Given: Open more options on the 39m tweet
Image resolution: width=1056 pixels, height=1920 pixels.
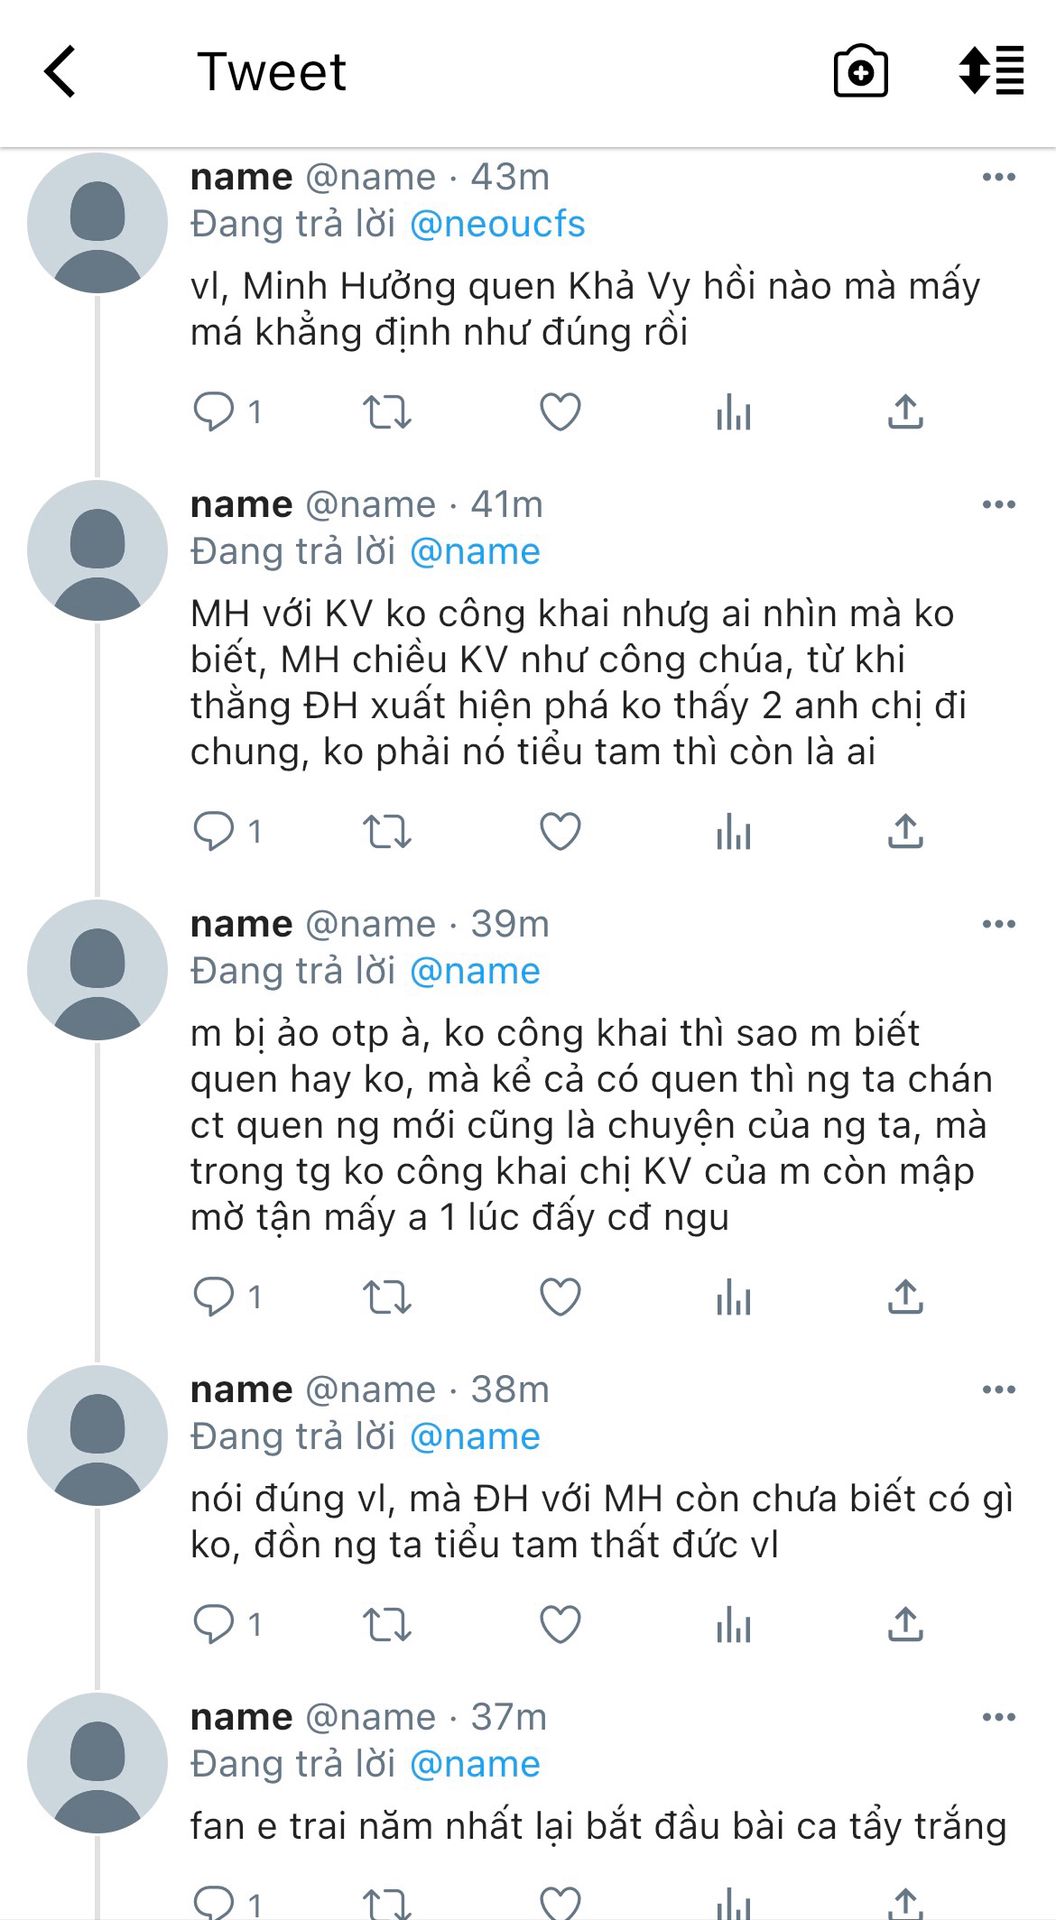Looking at the screenshot, I should [x=998, y=924].
